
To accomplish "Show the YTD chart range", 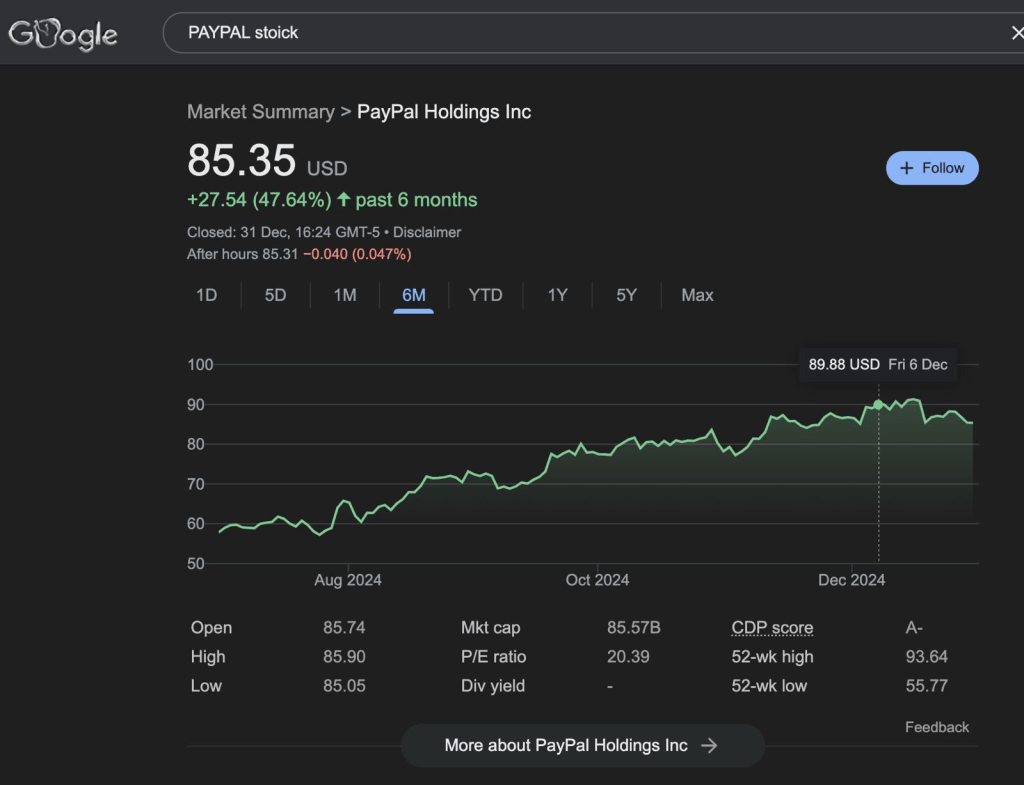I will [x=485, y=295].
